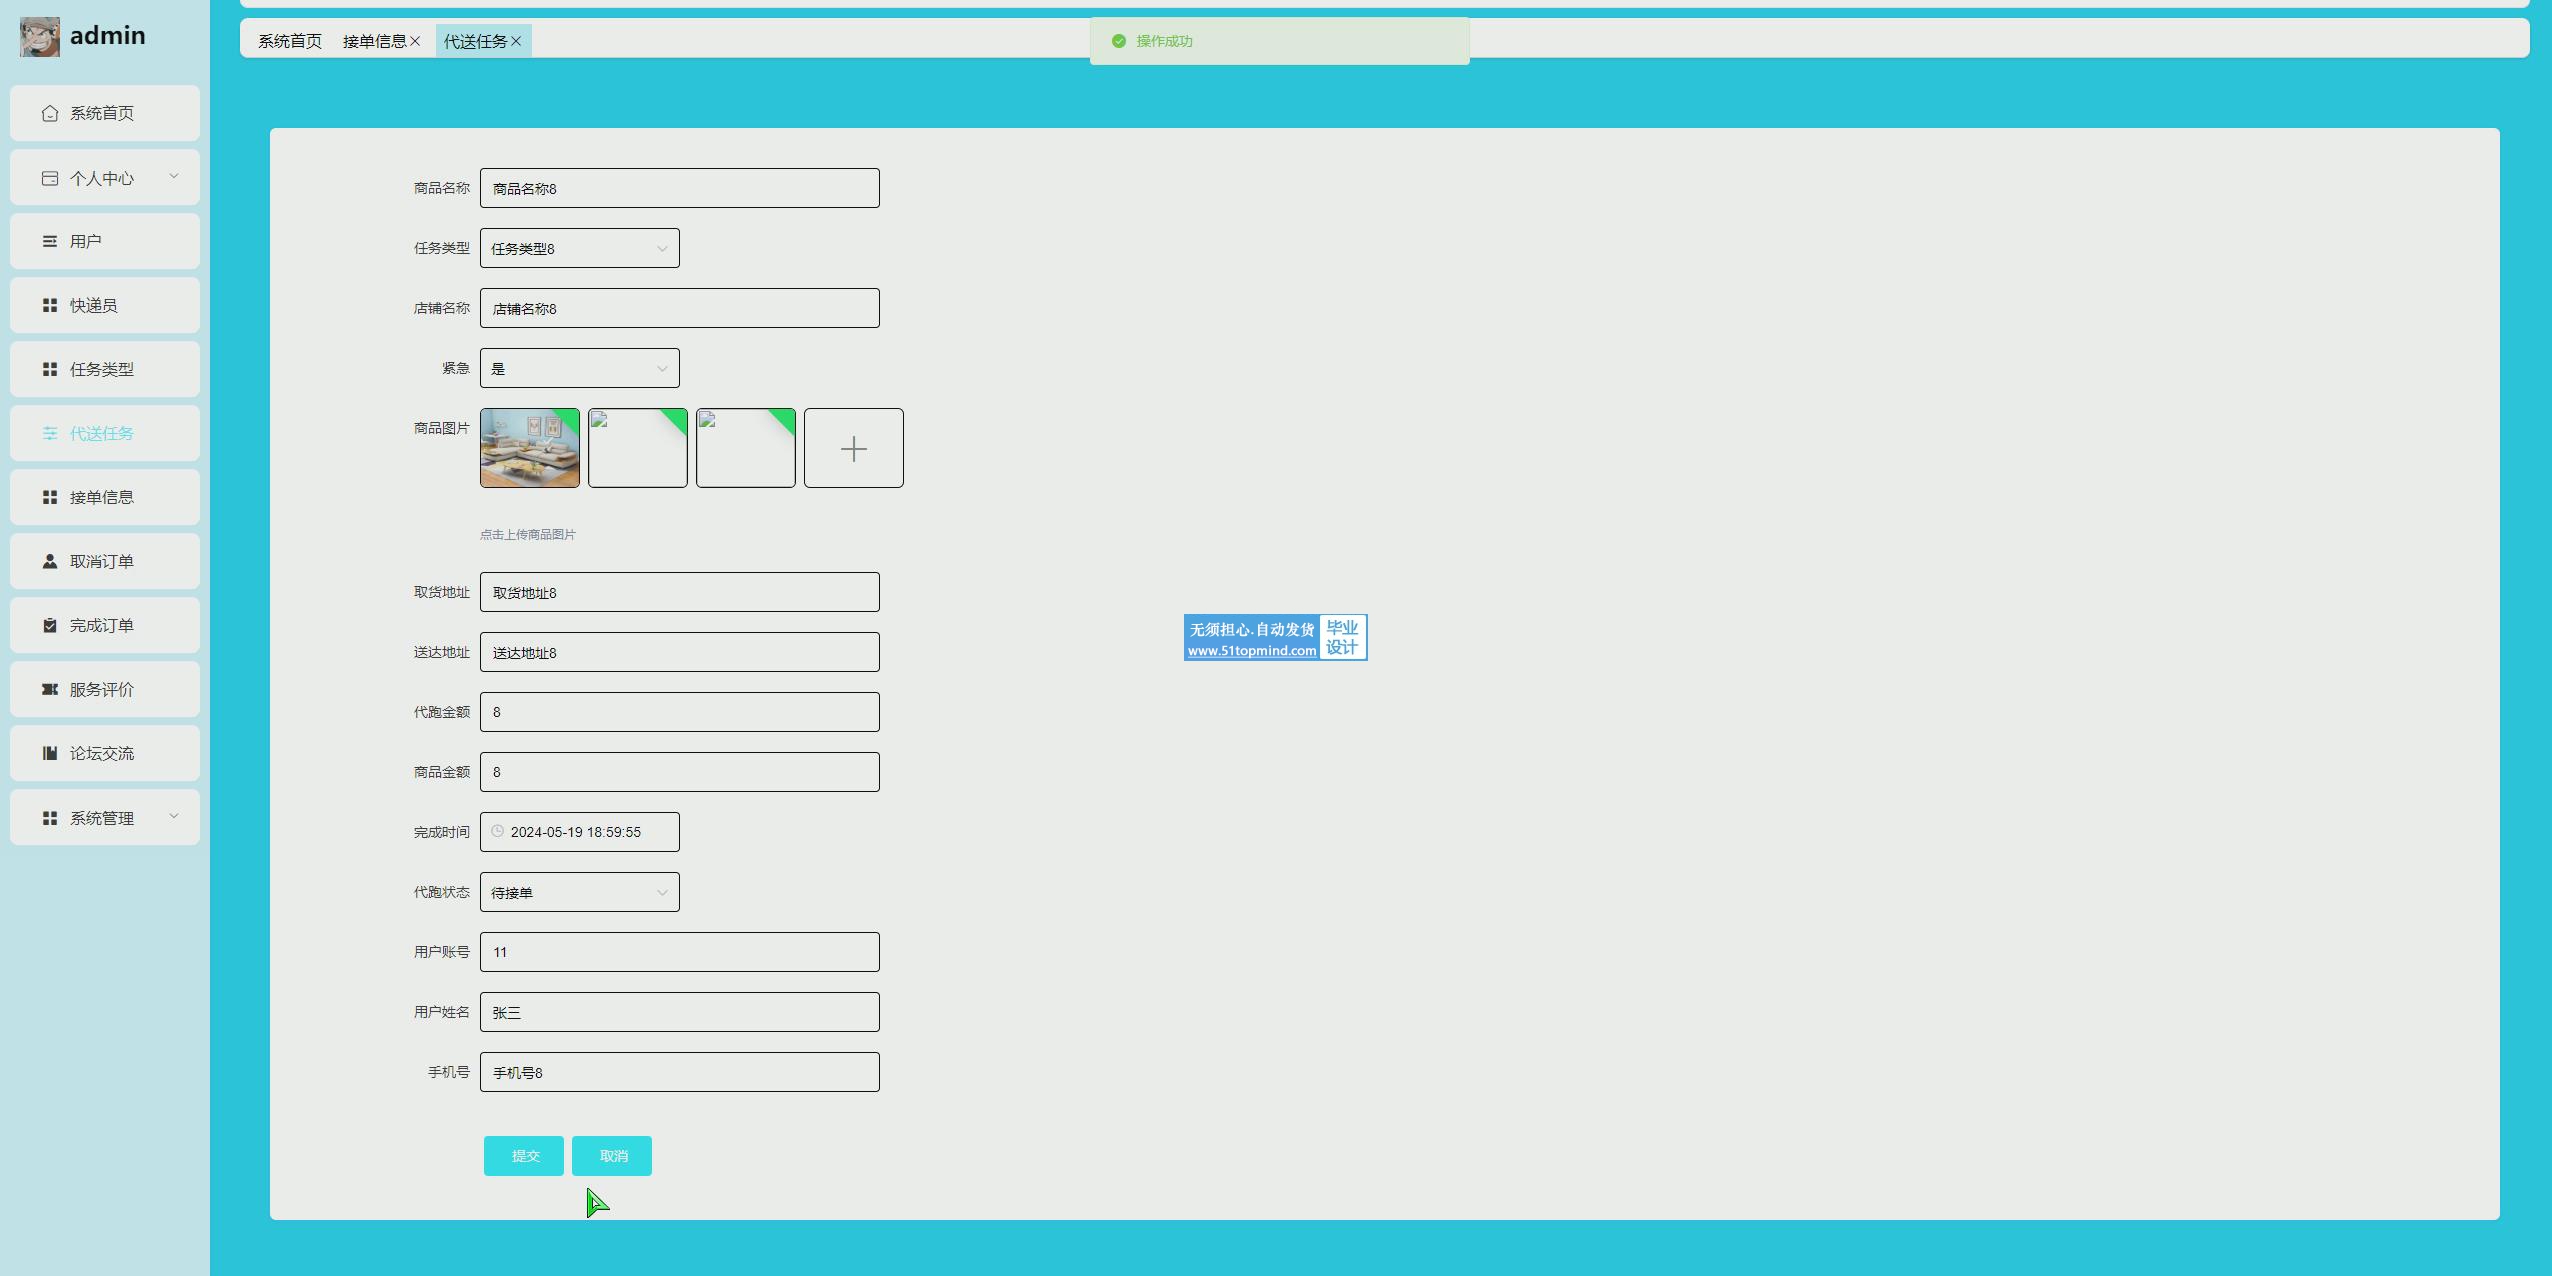This screenshot has width=2552, height=1276.
Task: Click the grid icon beside 快递员
Action: pyautogui.click(x=50, y=305)
